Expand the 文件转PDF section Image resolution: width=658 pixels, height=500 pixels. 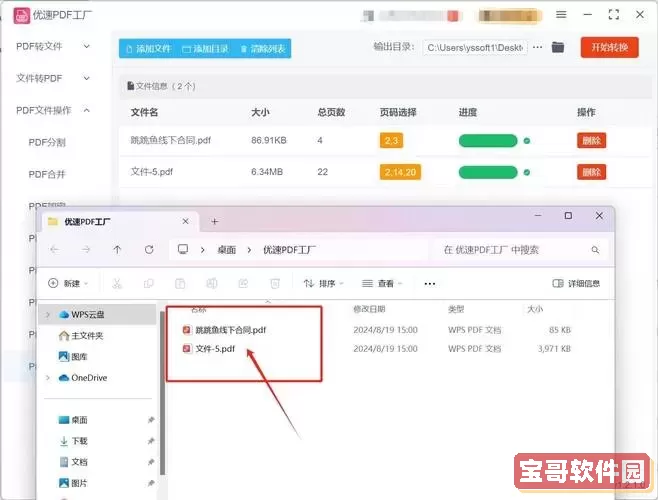(x=52, y=78)
